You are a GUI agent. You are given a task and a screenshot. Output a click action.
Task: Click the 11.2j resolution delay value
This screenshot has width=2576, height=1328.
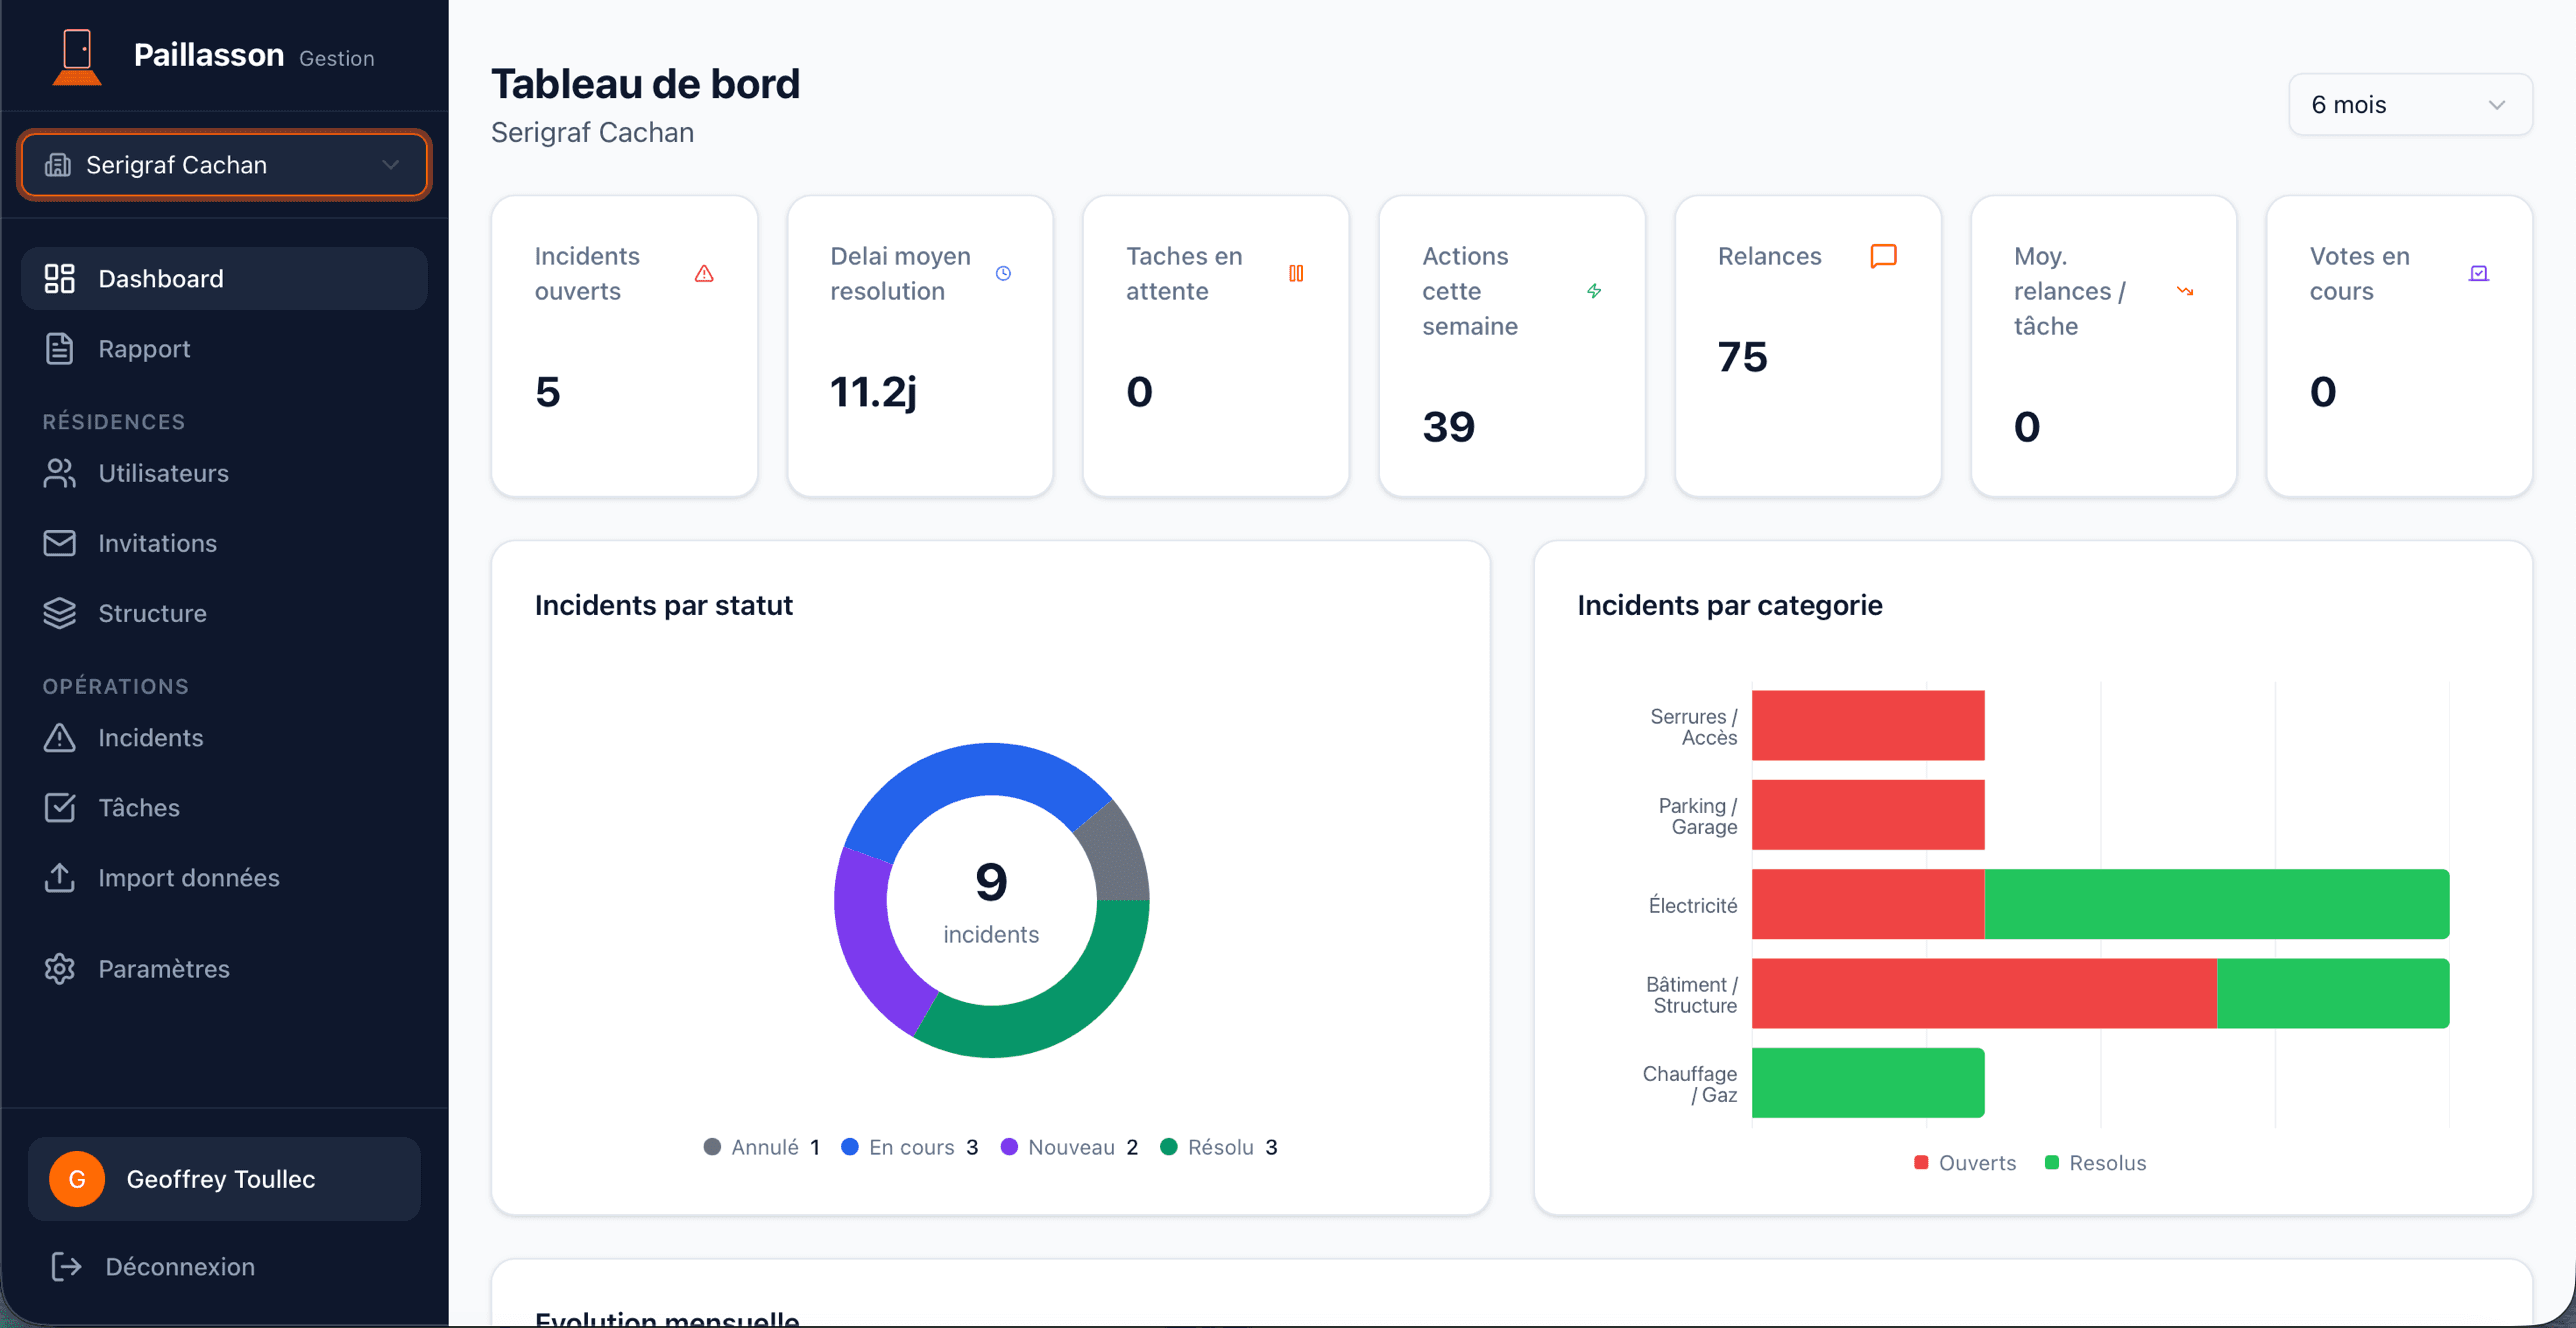coord(873,391)
